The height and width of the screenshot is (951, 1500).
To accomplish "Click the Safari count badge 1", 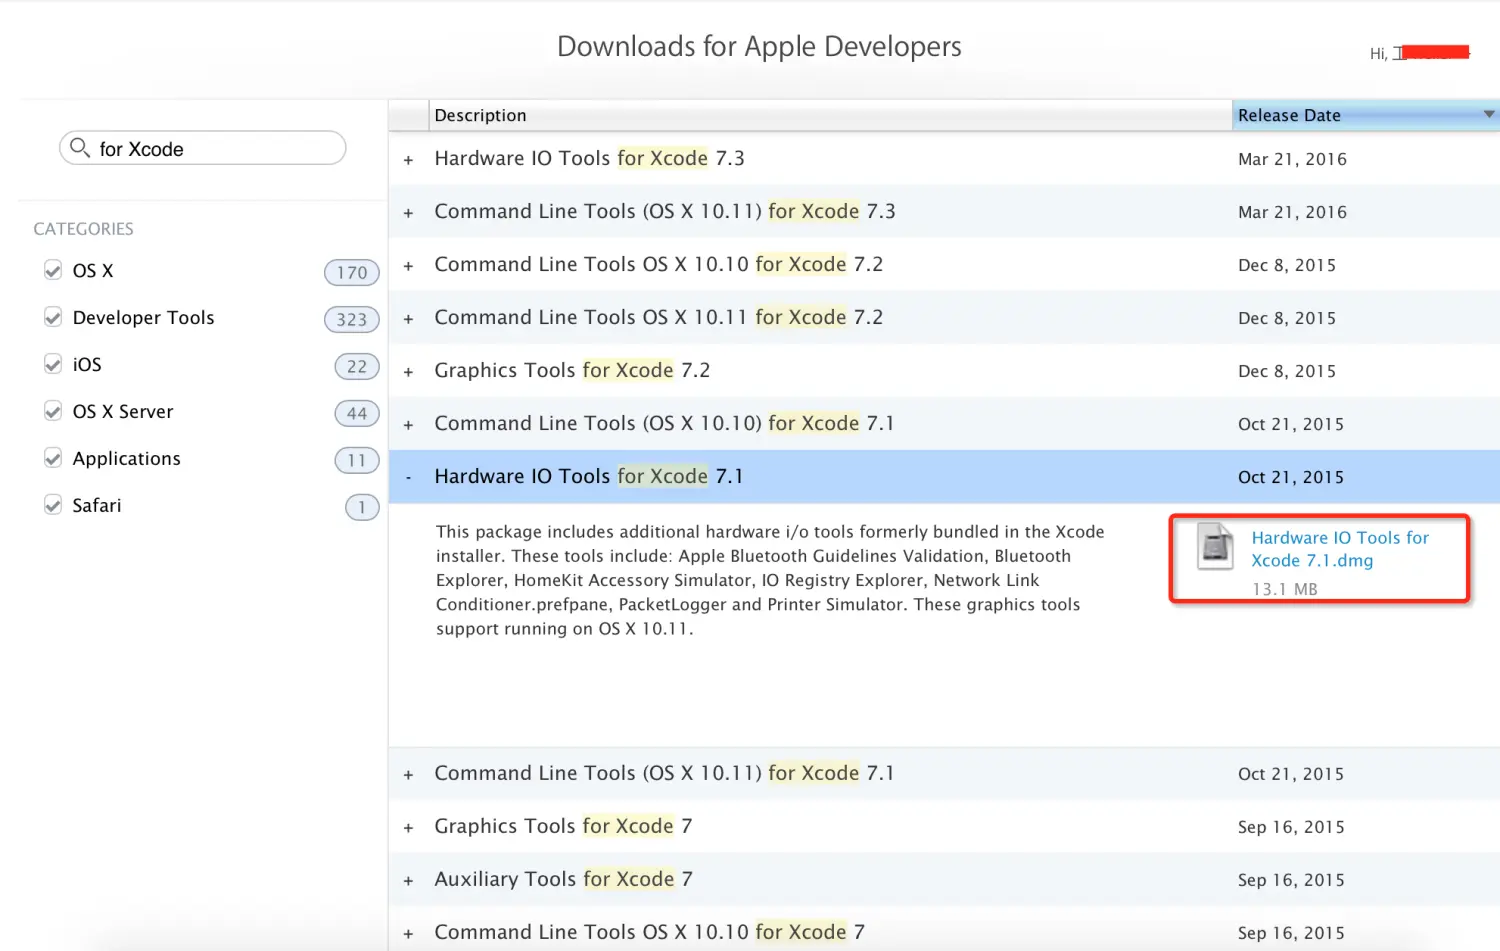I will (362, 507).
